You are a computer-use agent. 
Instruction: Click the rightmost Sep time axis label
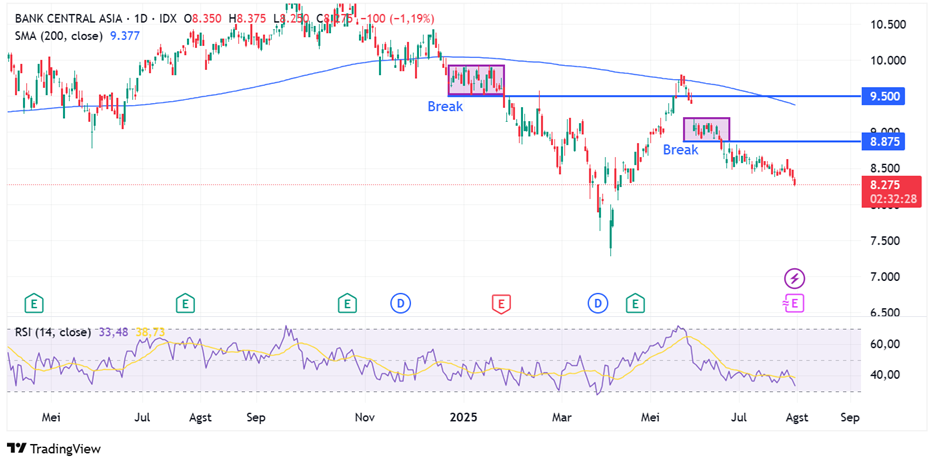tap(850, 416)
